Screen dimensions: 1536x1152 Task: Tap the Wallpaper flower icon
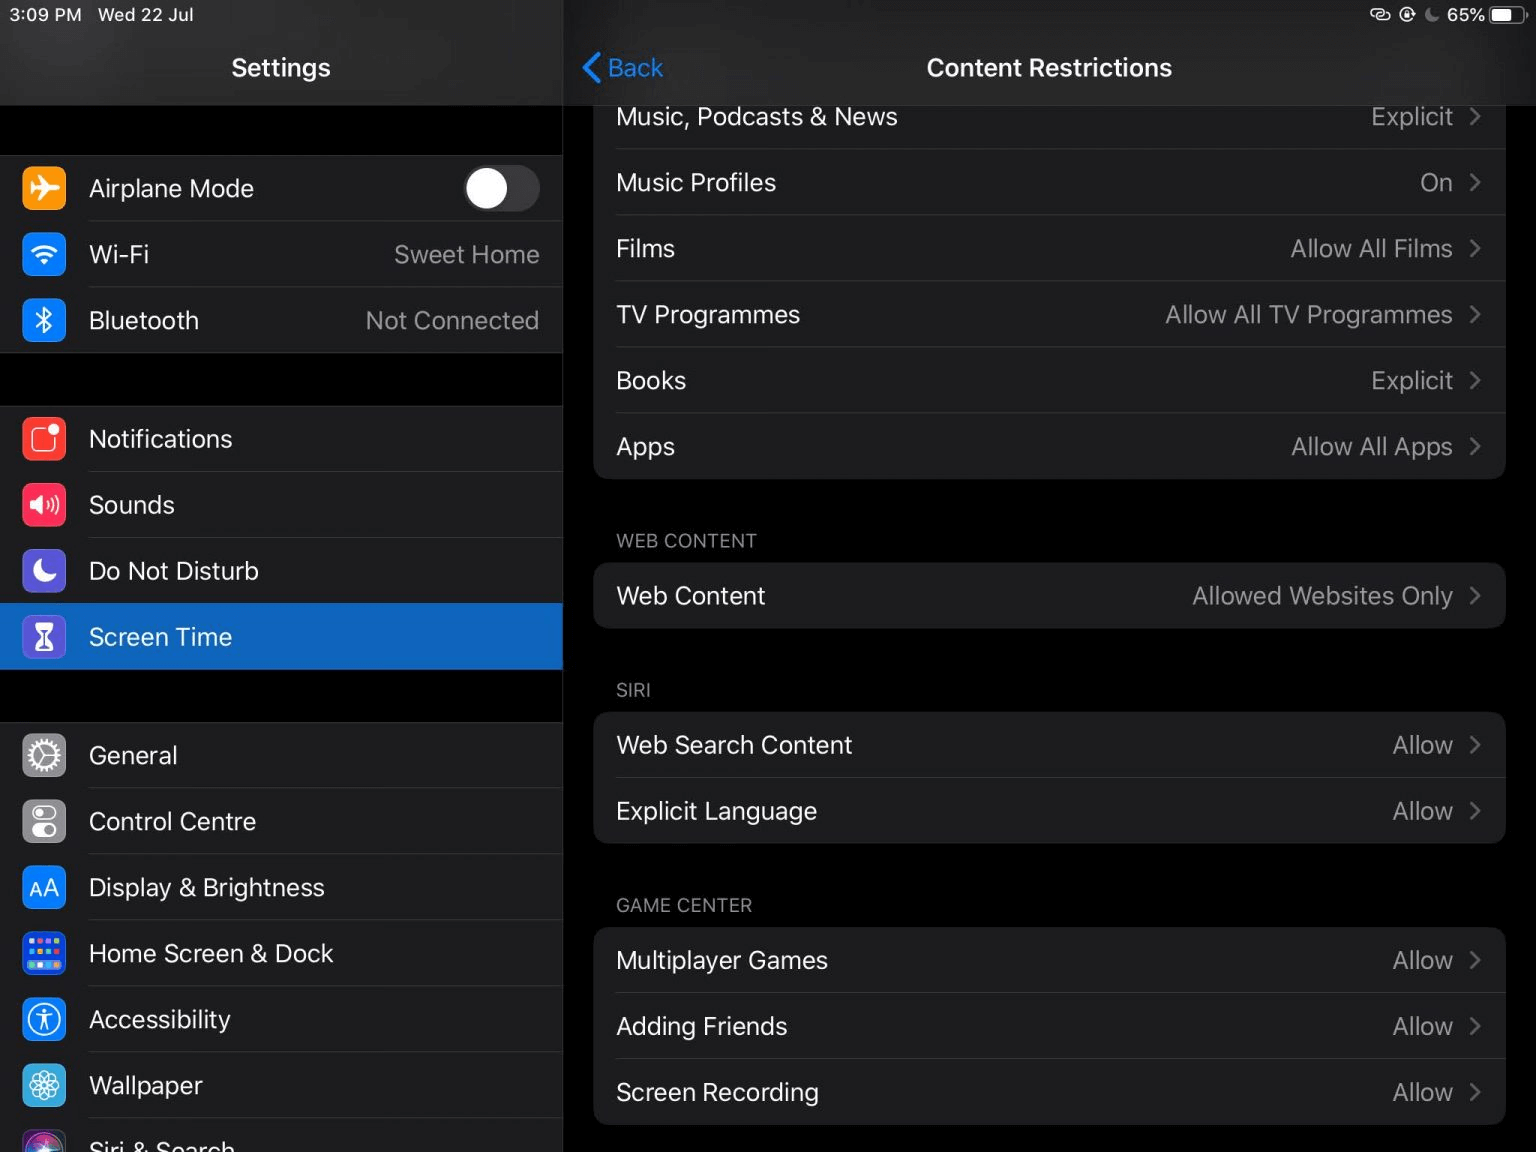(x=44, y=1085)
